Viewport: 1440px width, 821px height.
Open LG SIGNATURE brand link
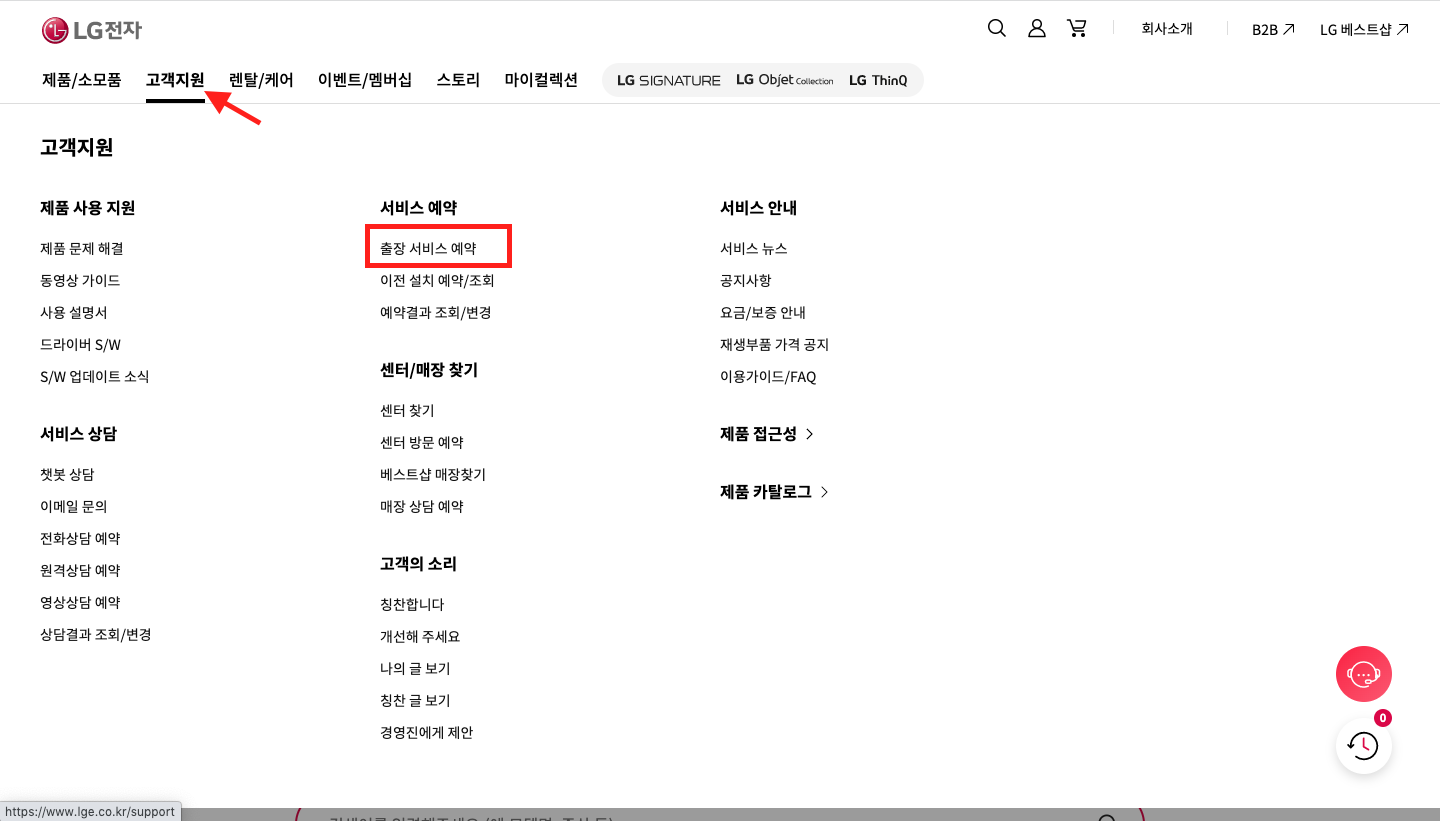coord(668,80)
